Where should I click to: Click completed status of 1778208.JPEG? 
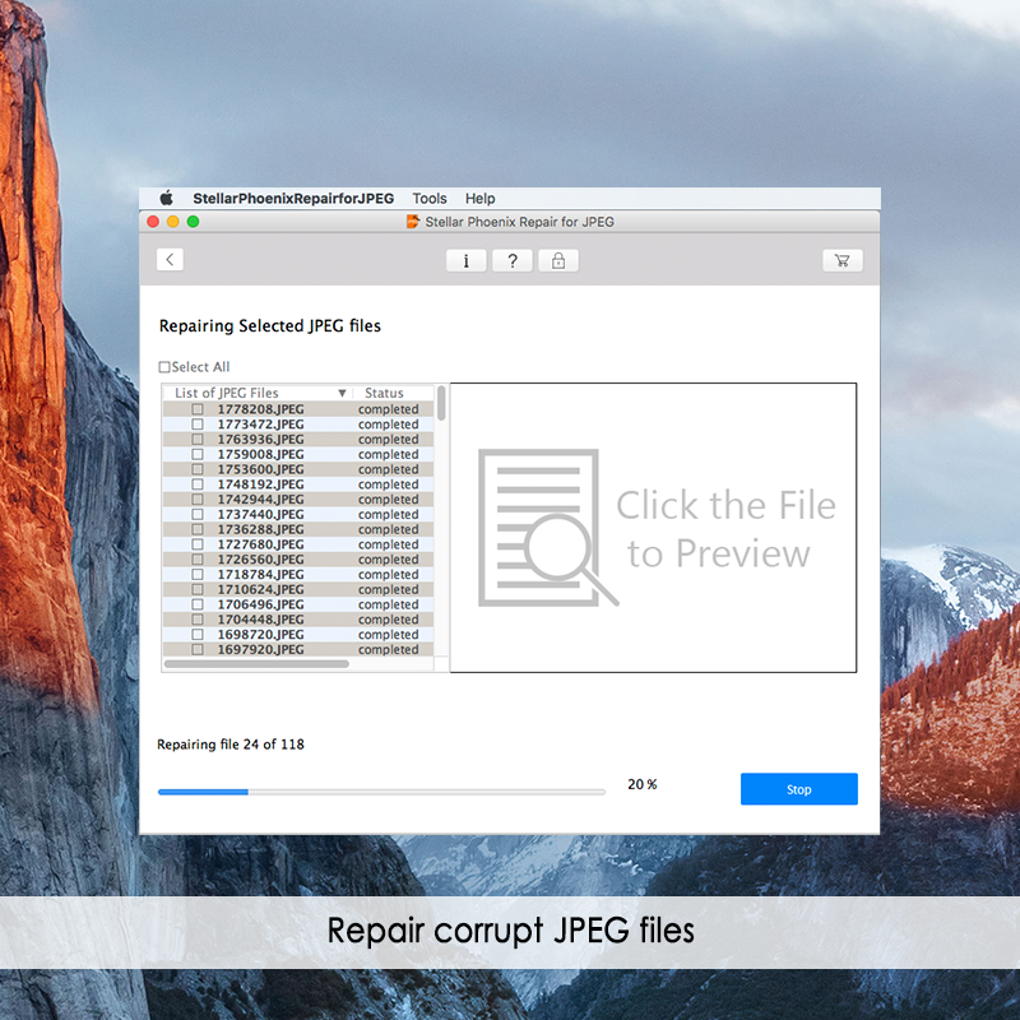point(388,409)
